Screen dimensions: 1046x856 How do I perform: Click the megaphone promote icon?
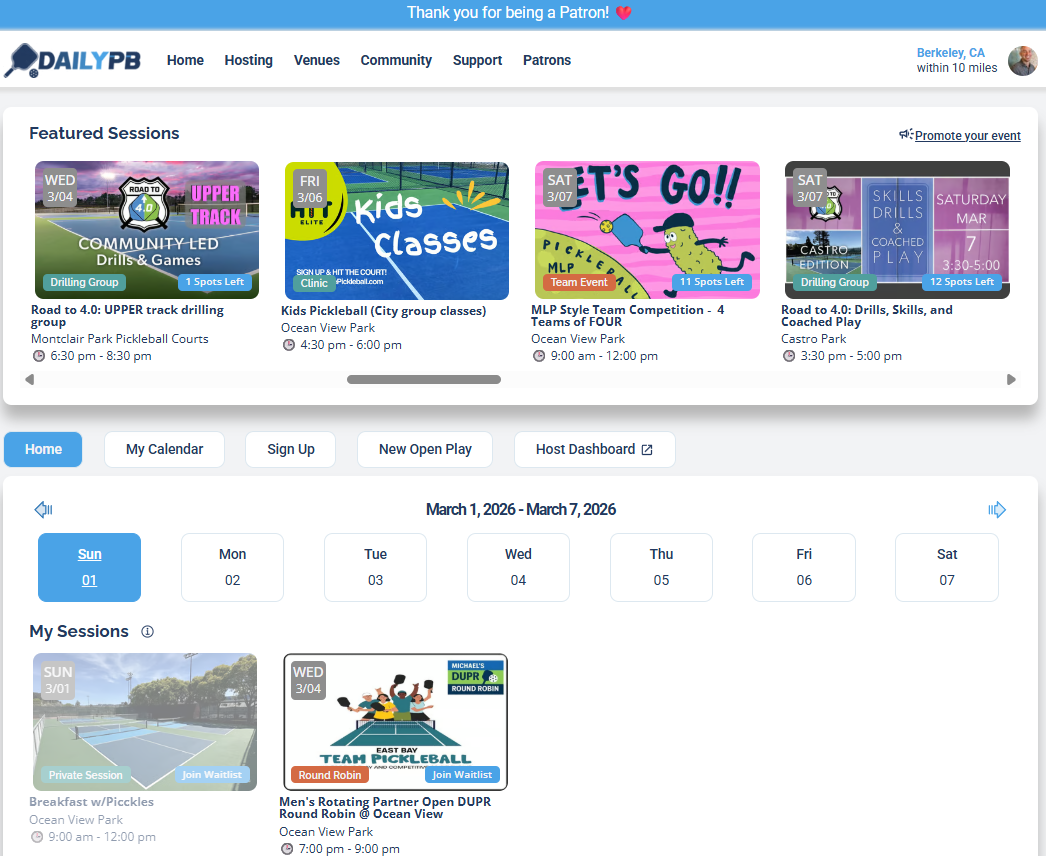[905, 135]
